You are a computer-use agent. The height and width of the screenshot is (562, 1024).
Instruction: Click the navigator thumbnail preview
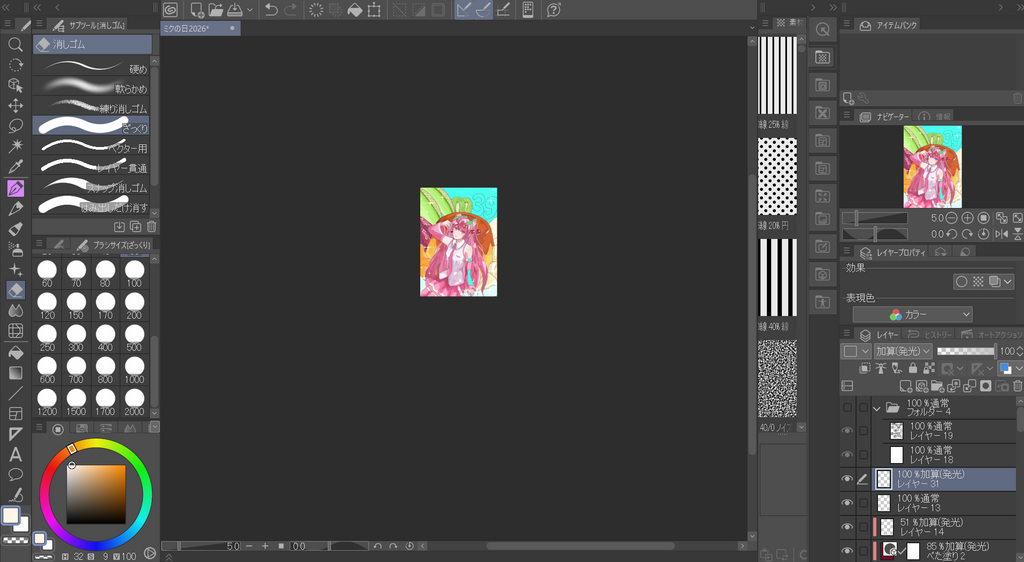point(932,153)
